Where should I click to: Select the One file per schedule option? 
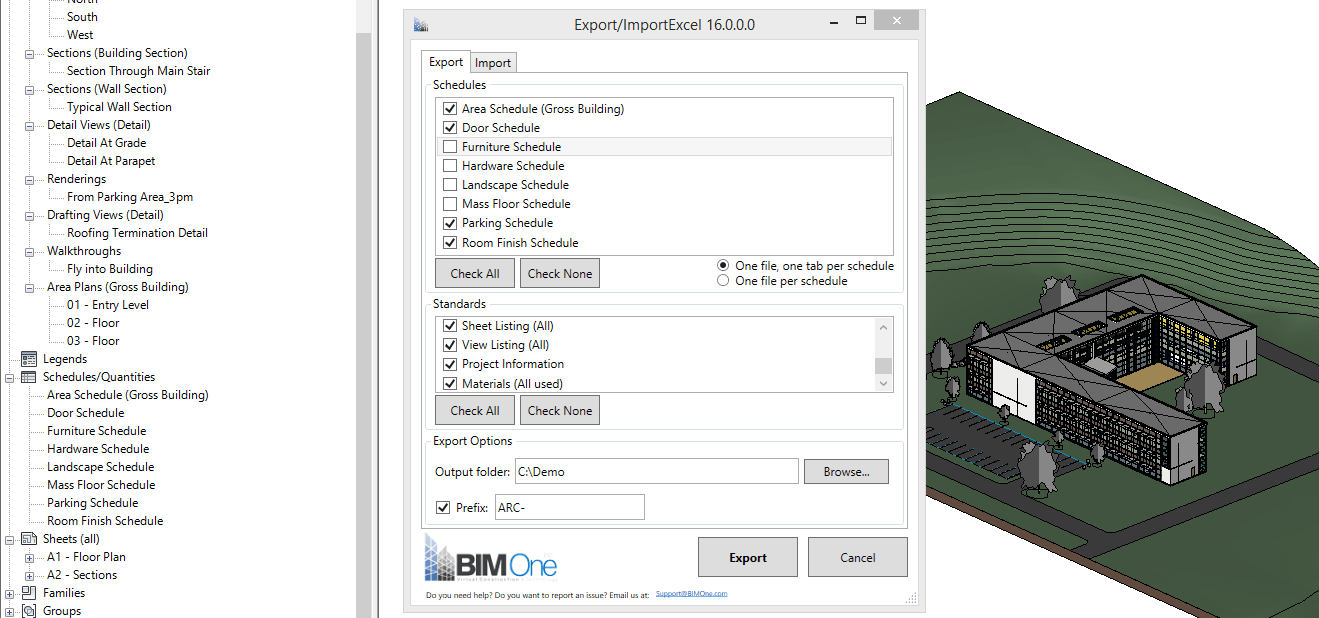click(x=723, y=279)
